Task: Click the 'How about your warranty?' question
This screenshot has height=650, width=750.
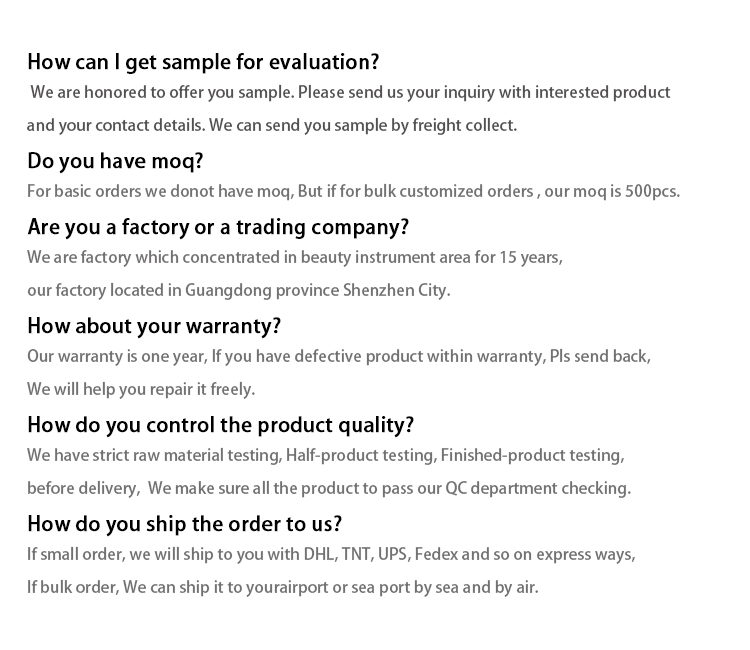Action: [154, 326]
